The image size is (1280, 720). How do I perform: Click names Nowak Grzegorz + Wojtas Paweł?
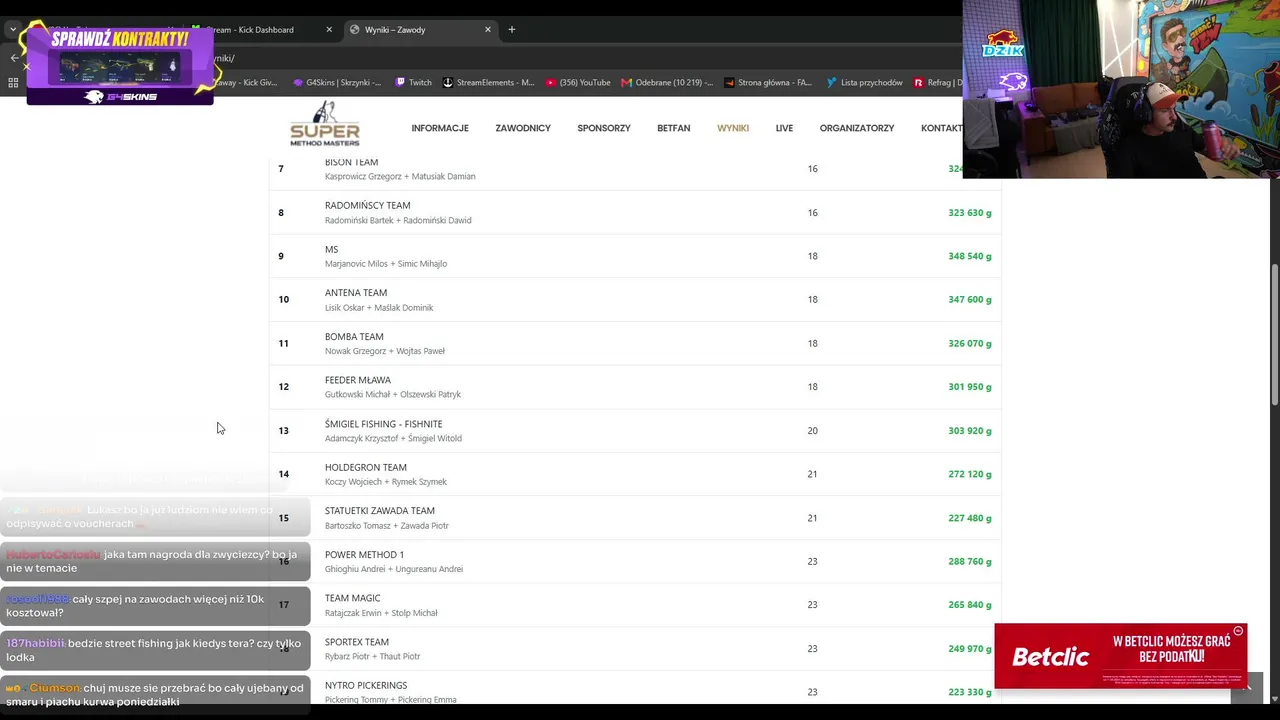click(385, 351)
